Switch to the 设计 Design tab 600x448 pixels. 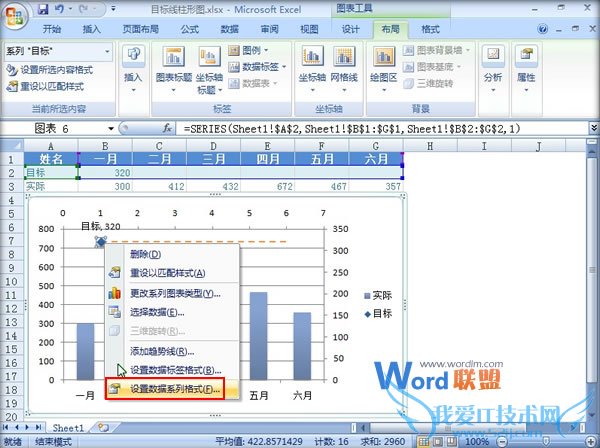[x=351, y=29]
